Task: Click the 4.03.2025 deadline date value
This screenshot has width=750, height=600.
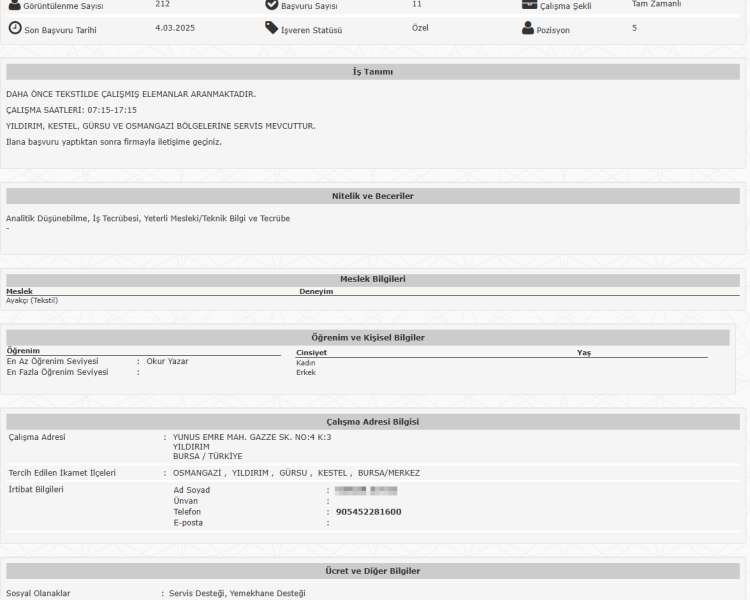Action: [x=175, y=28]
